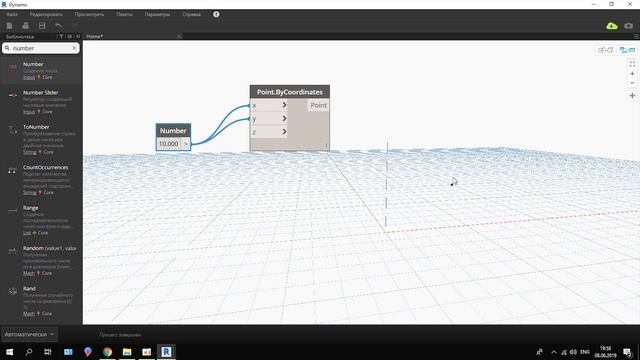Click Number node title on canvas
Image resolution: width=640 pixels, height=360 pixels.
tap(173, 131)
